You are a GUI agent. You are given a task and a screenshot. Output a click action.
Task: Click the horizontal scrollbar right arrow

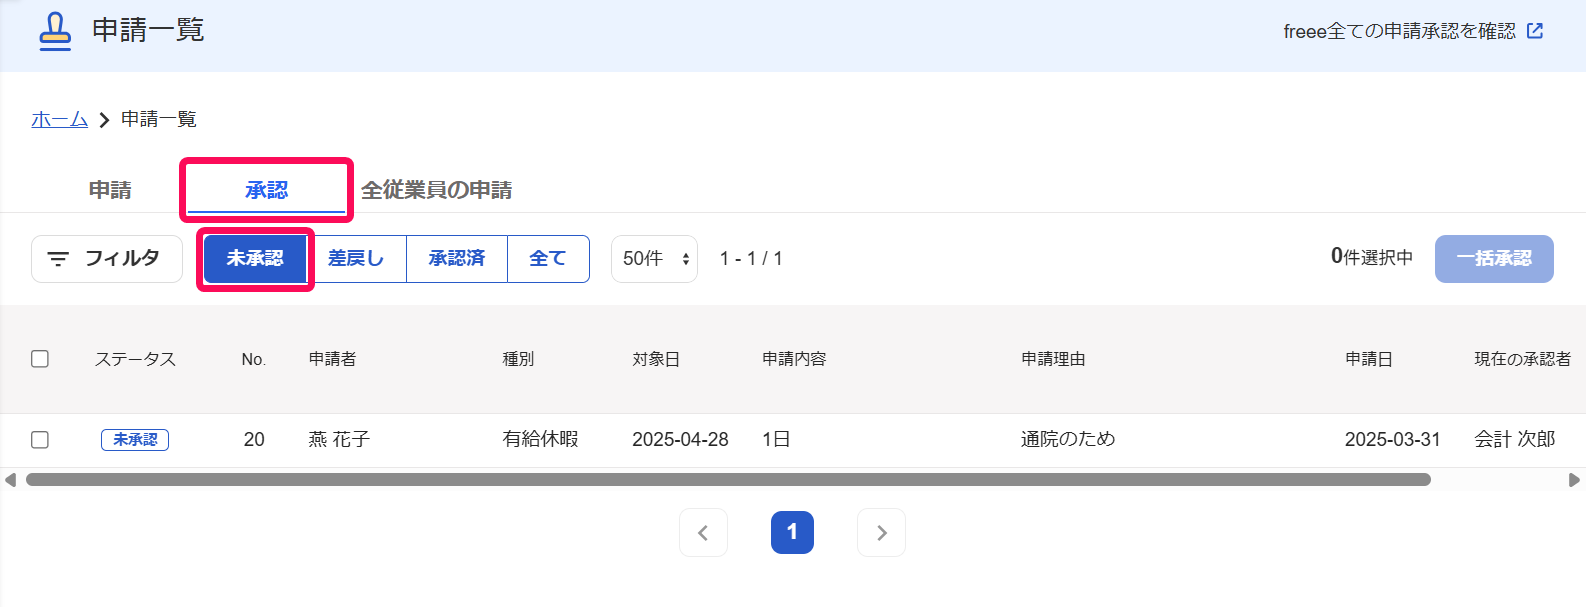coord(1574,480)
